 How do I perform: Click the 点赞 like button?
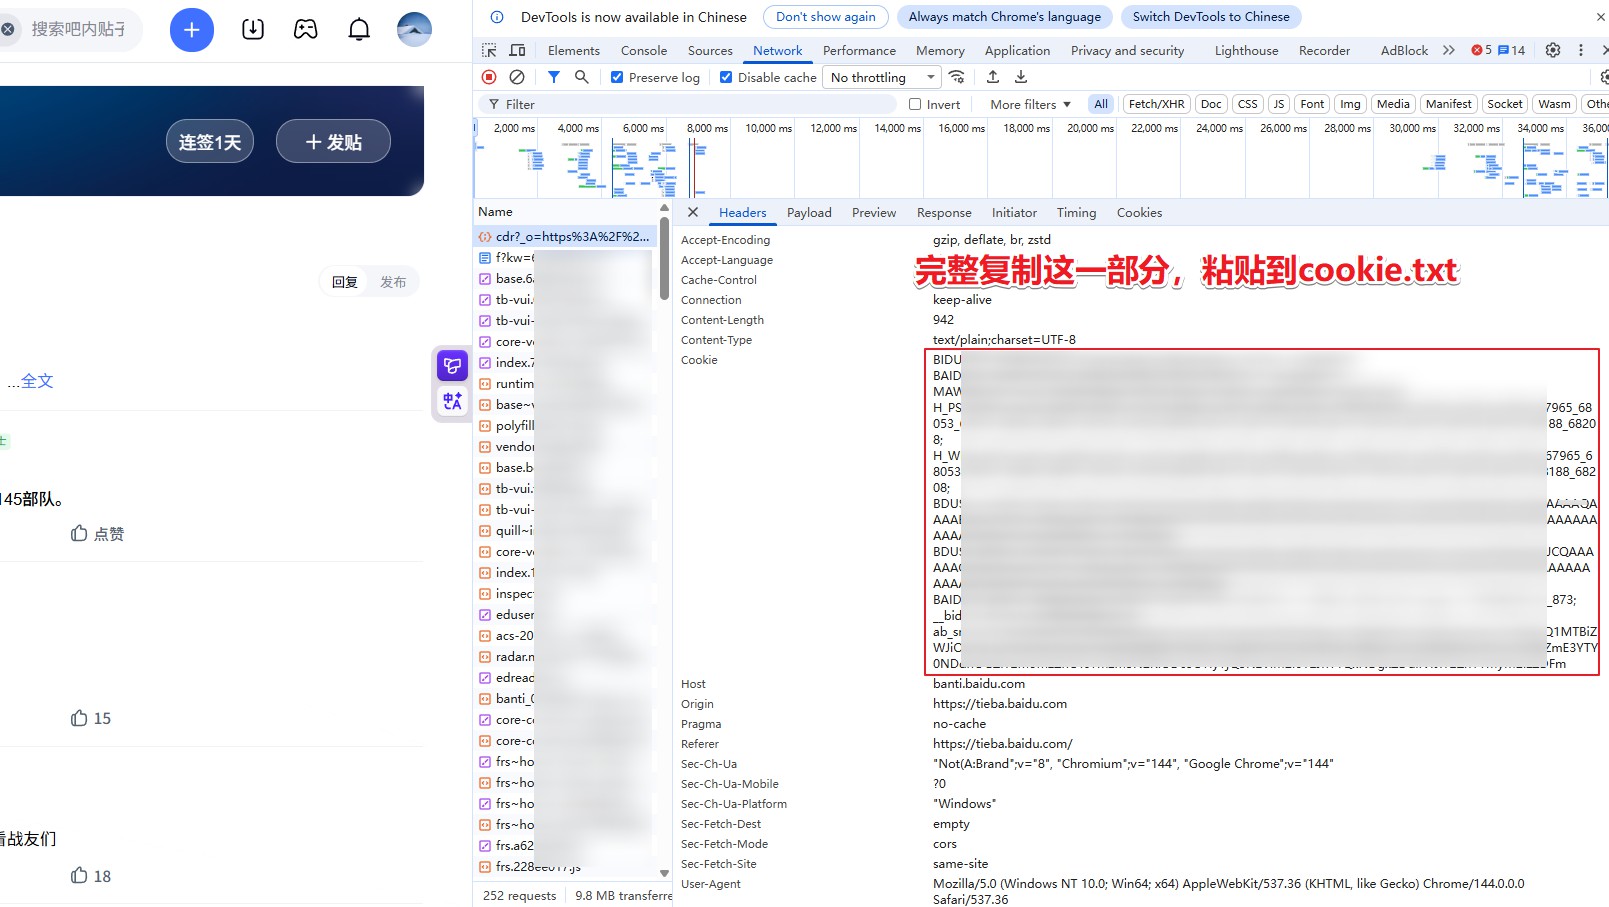click(97, 534)
